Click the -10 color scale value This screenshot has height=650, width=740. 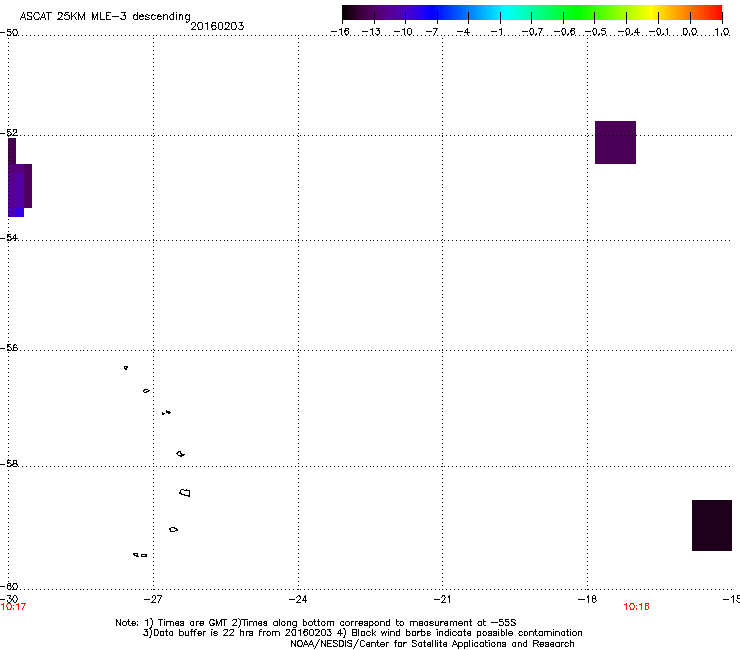point(403,32)
